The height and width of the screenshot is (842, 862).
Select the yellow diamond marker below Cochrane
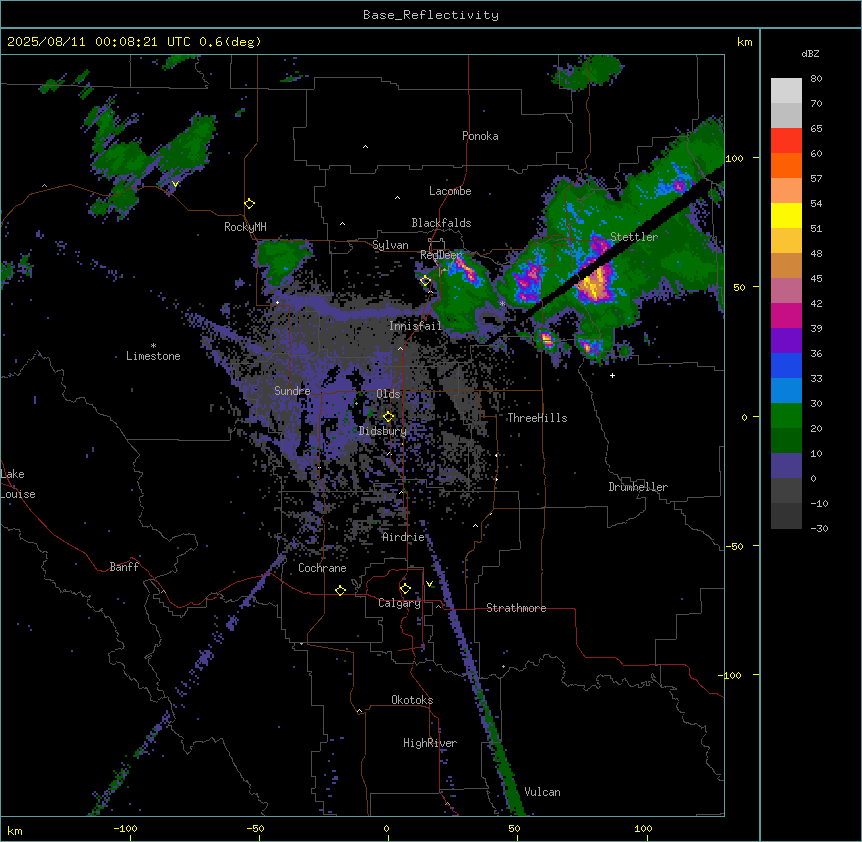coord(340,590)
